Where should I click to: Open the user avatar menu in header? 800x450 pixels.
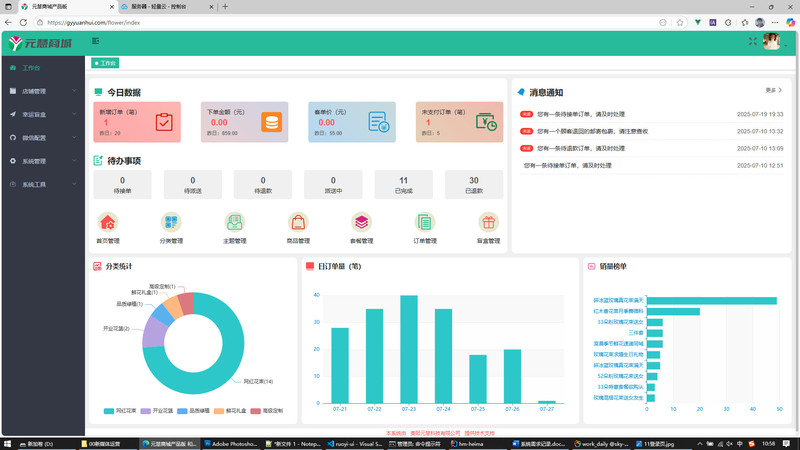[x=771, y=41]
